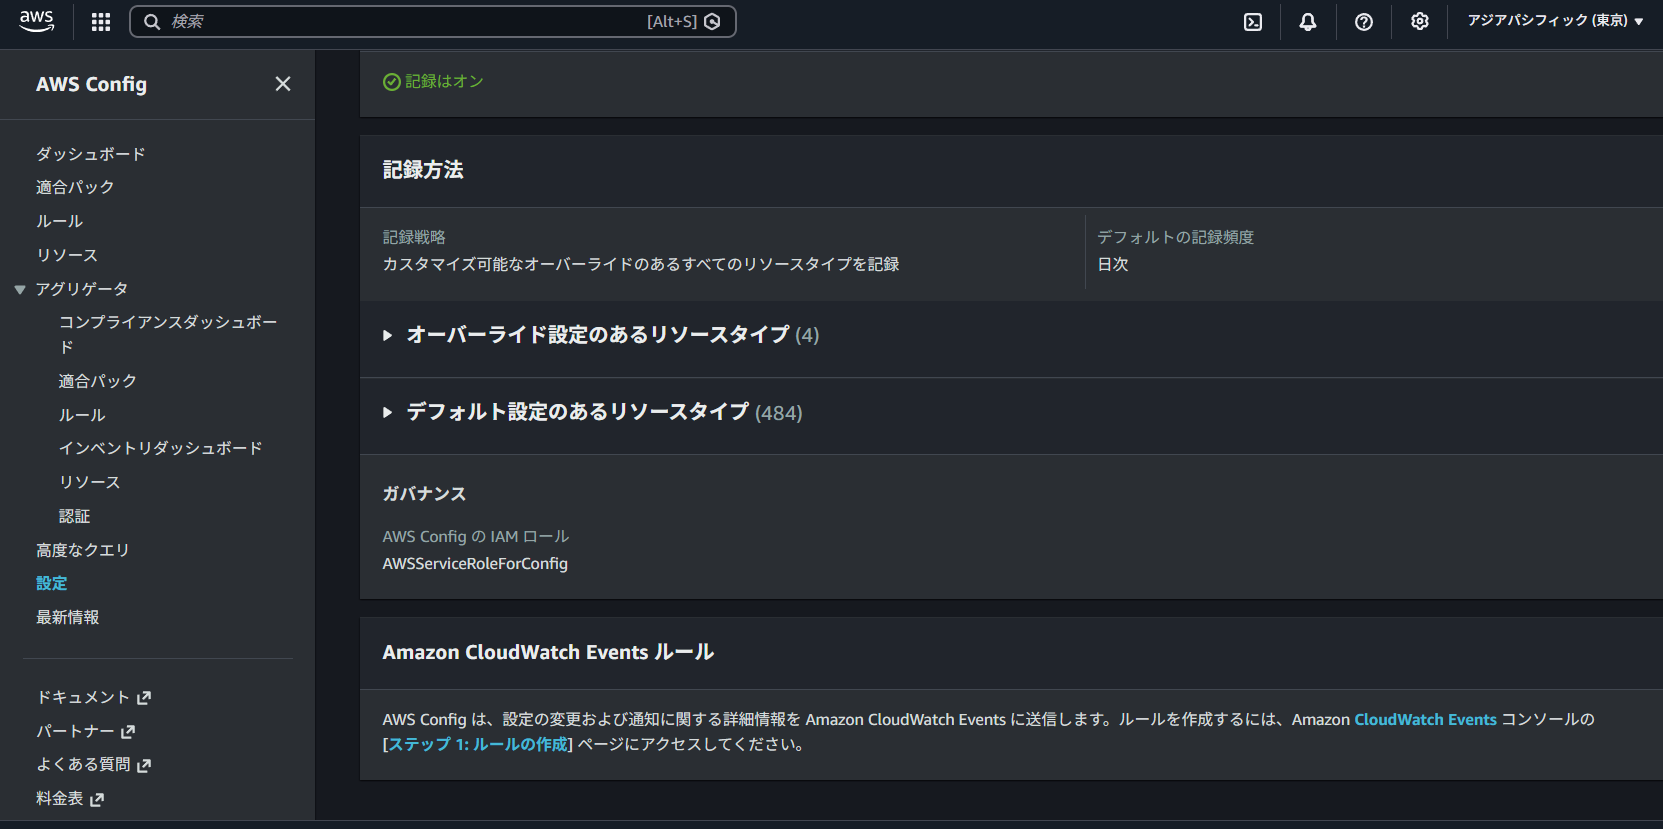The width and height of the screenshot is (1663, 829).
Task: Open the services grid menu icon
Action: (x=101, y=22)
